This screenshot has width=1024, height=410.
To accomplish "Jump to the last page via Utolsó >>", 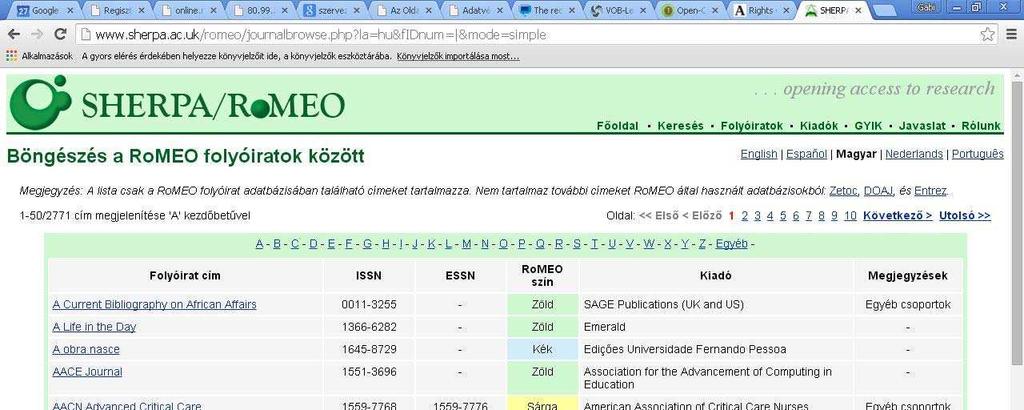I will click(965, 215).
